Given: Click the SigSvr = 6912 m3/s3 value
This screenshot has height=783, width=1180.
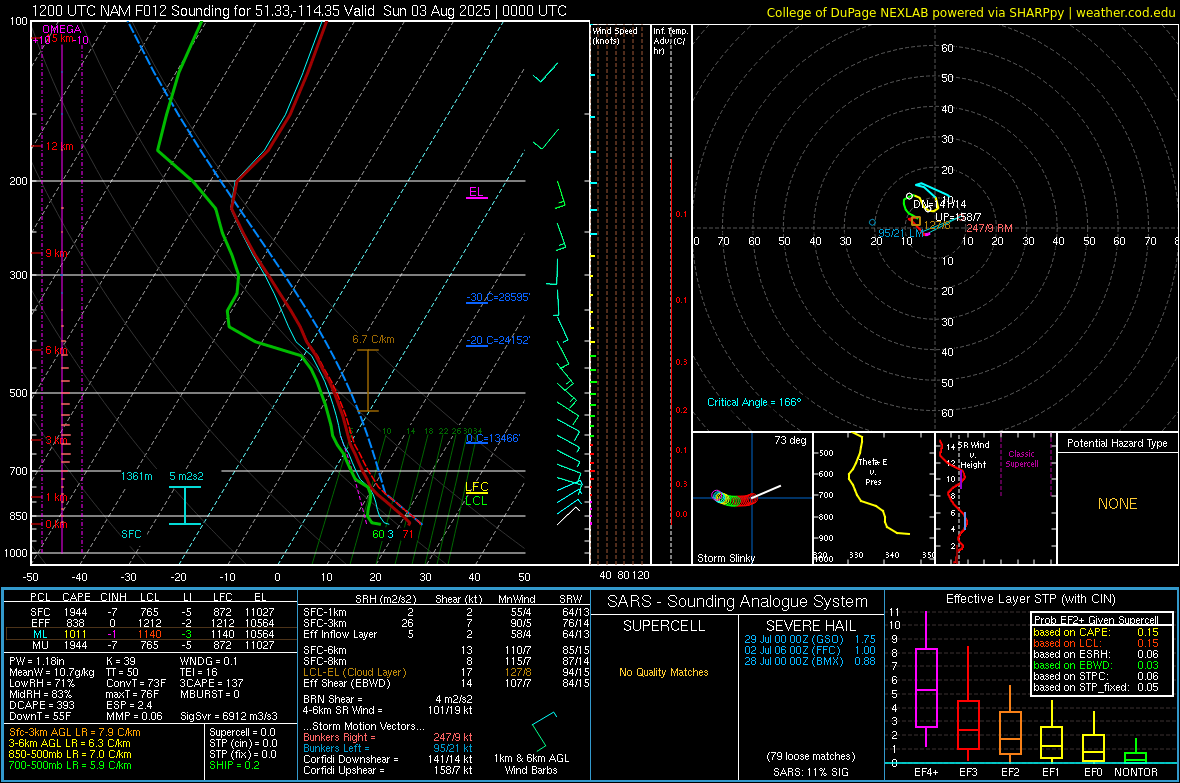Looking at the screenshot, I should point(229,717).
